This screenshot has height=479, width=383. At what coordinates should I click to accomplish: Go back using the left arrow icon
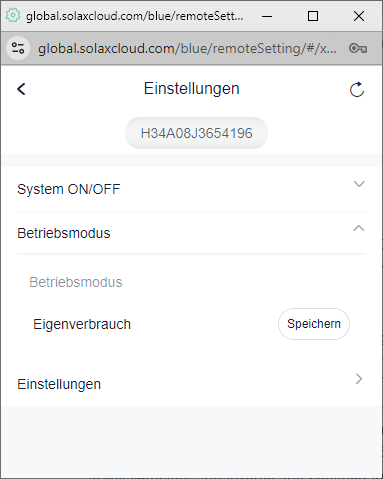21,89
